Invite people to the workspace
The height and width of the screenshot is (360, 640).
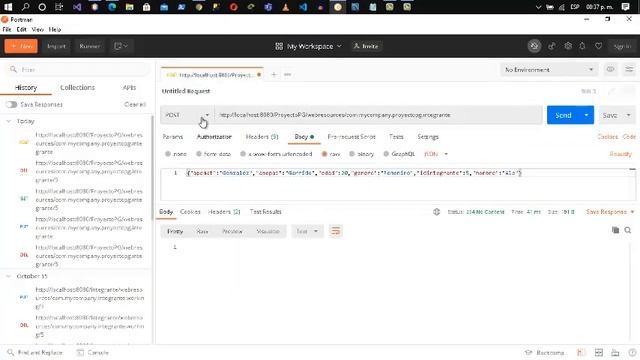[x=366, y=46]
